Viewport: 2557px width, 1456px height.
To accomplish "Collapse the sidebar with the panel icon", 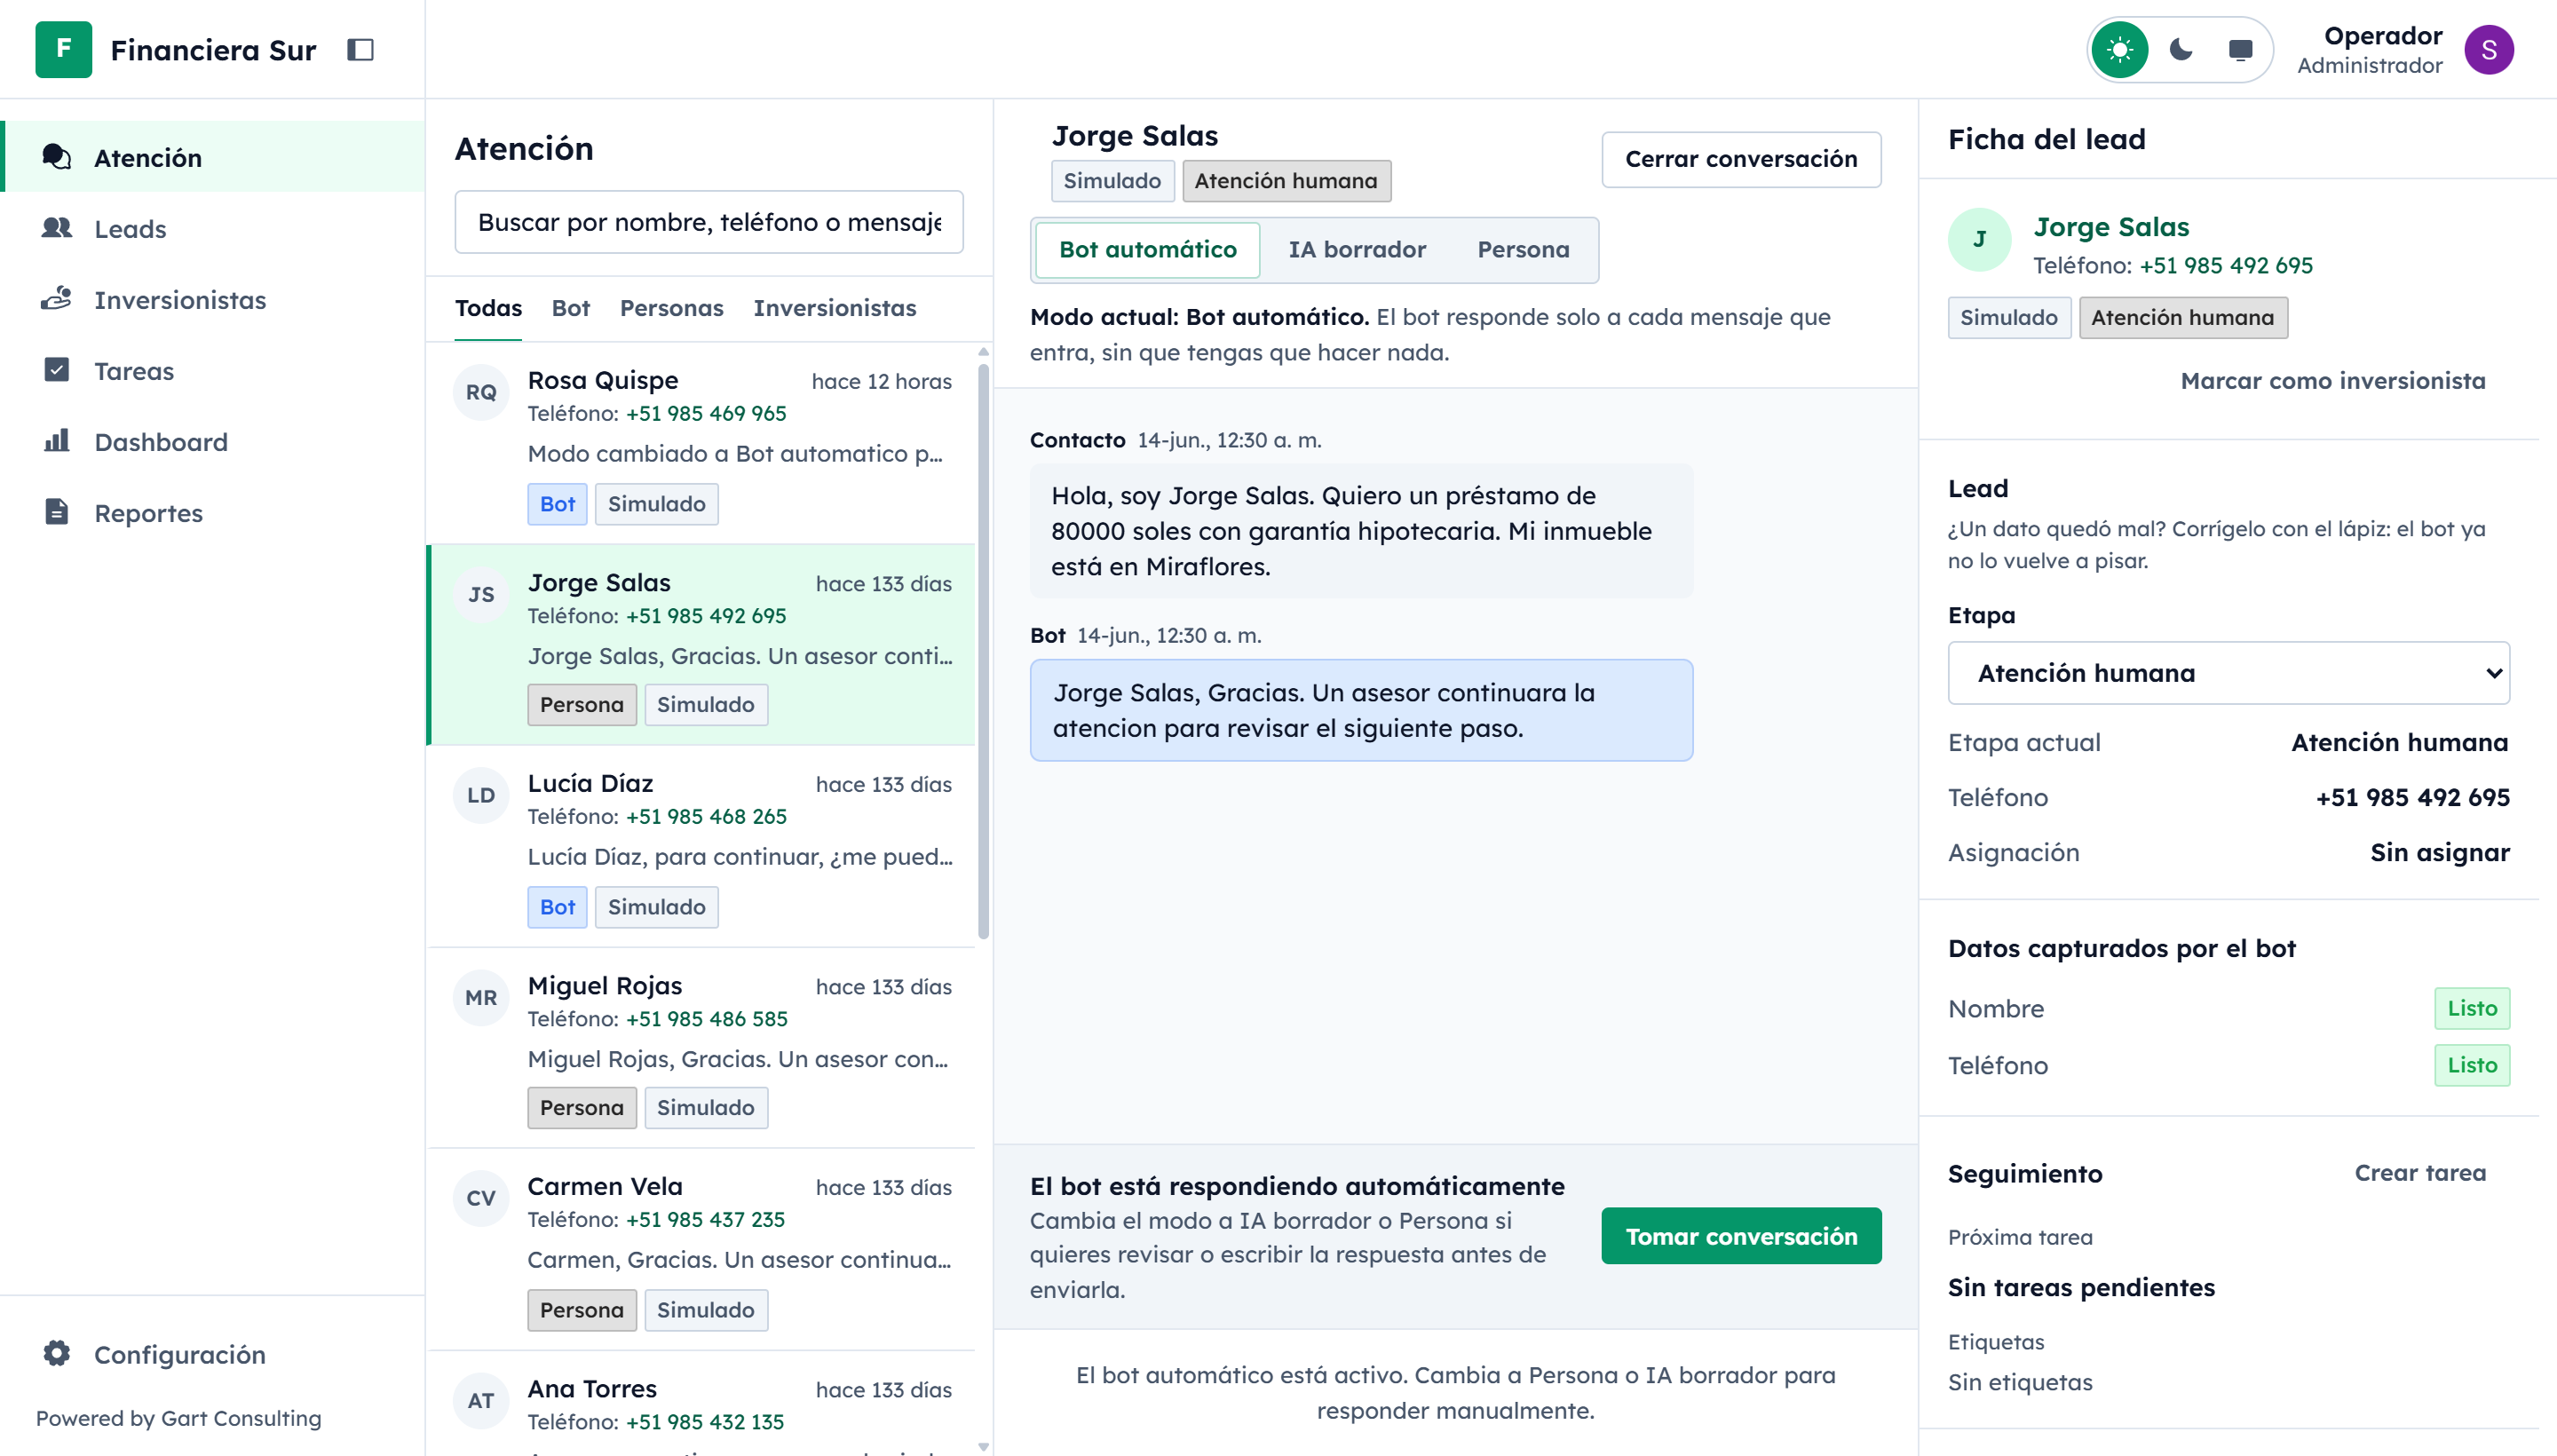I will (x=360, y=50).
